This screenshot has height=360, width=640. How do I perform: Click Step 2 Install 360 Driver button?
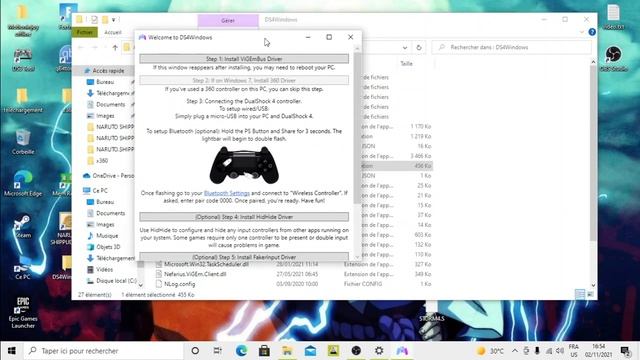[244, 80]
